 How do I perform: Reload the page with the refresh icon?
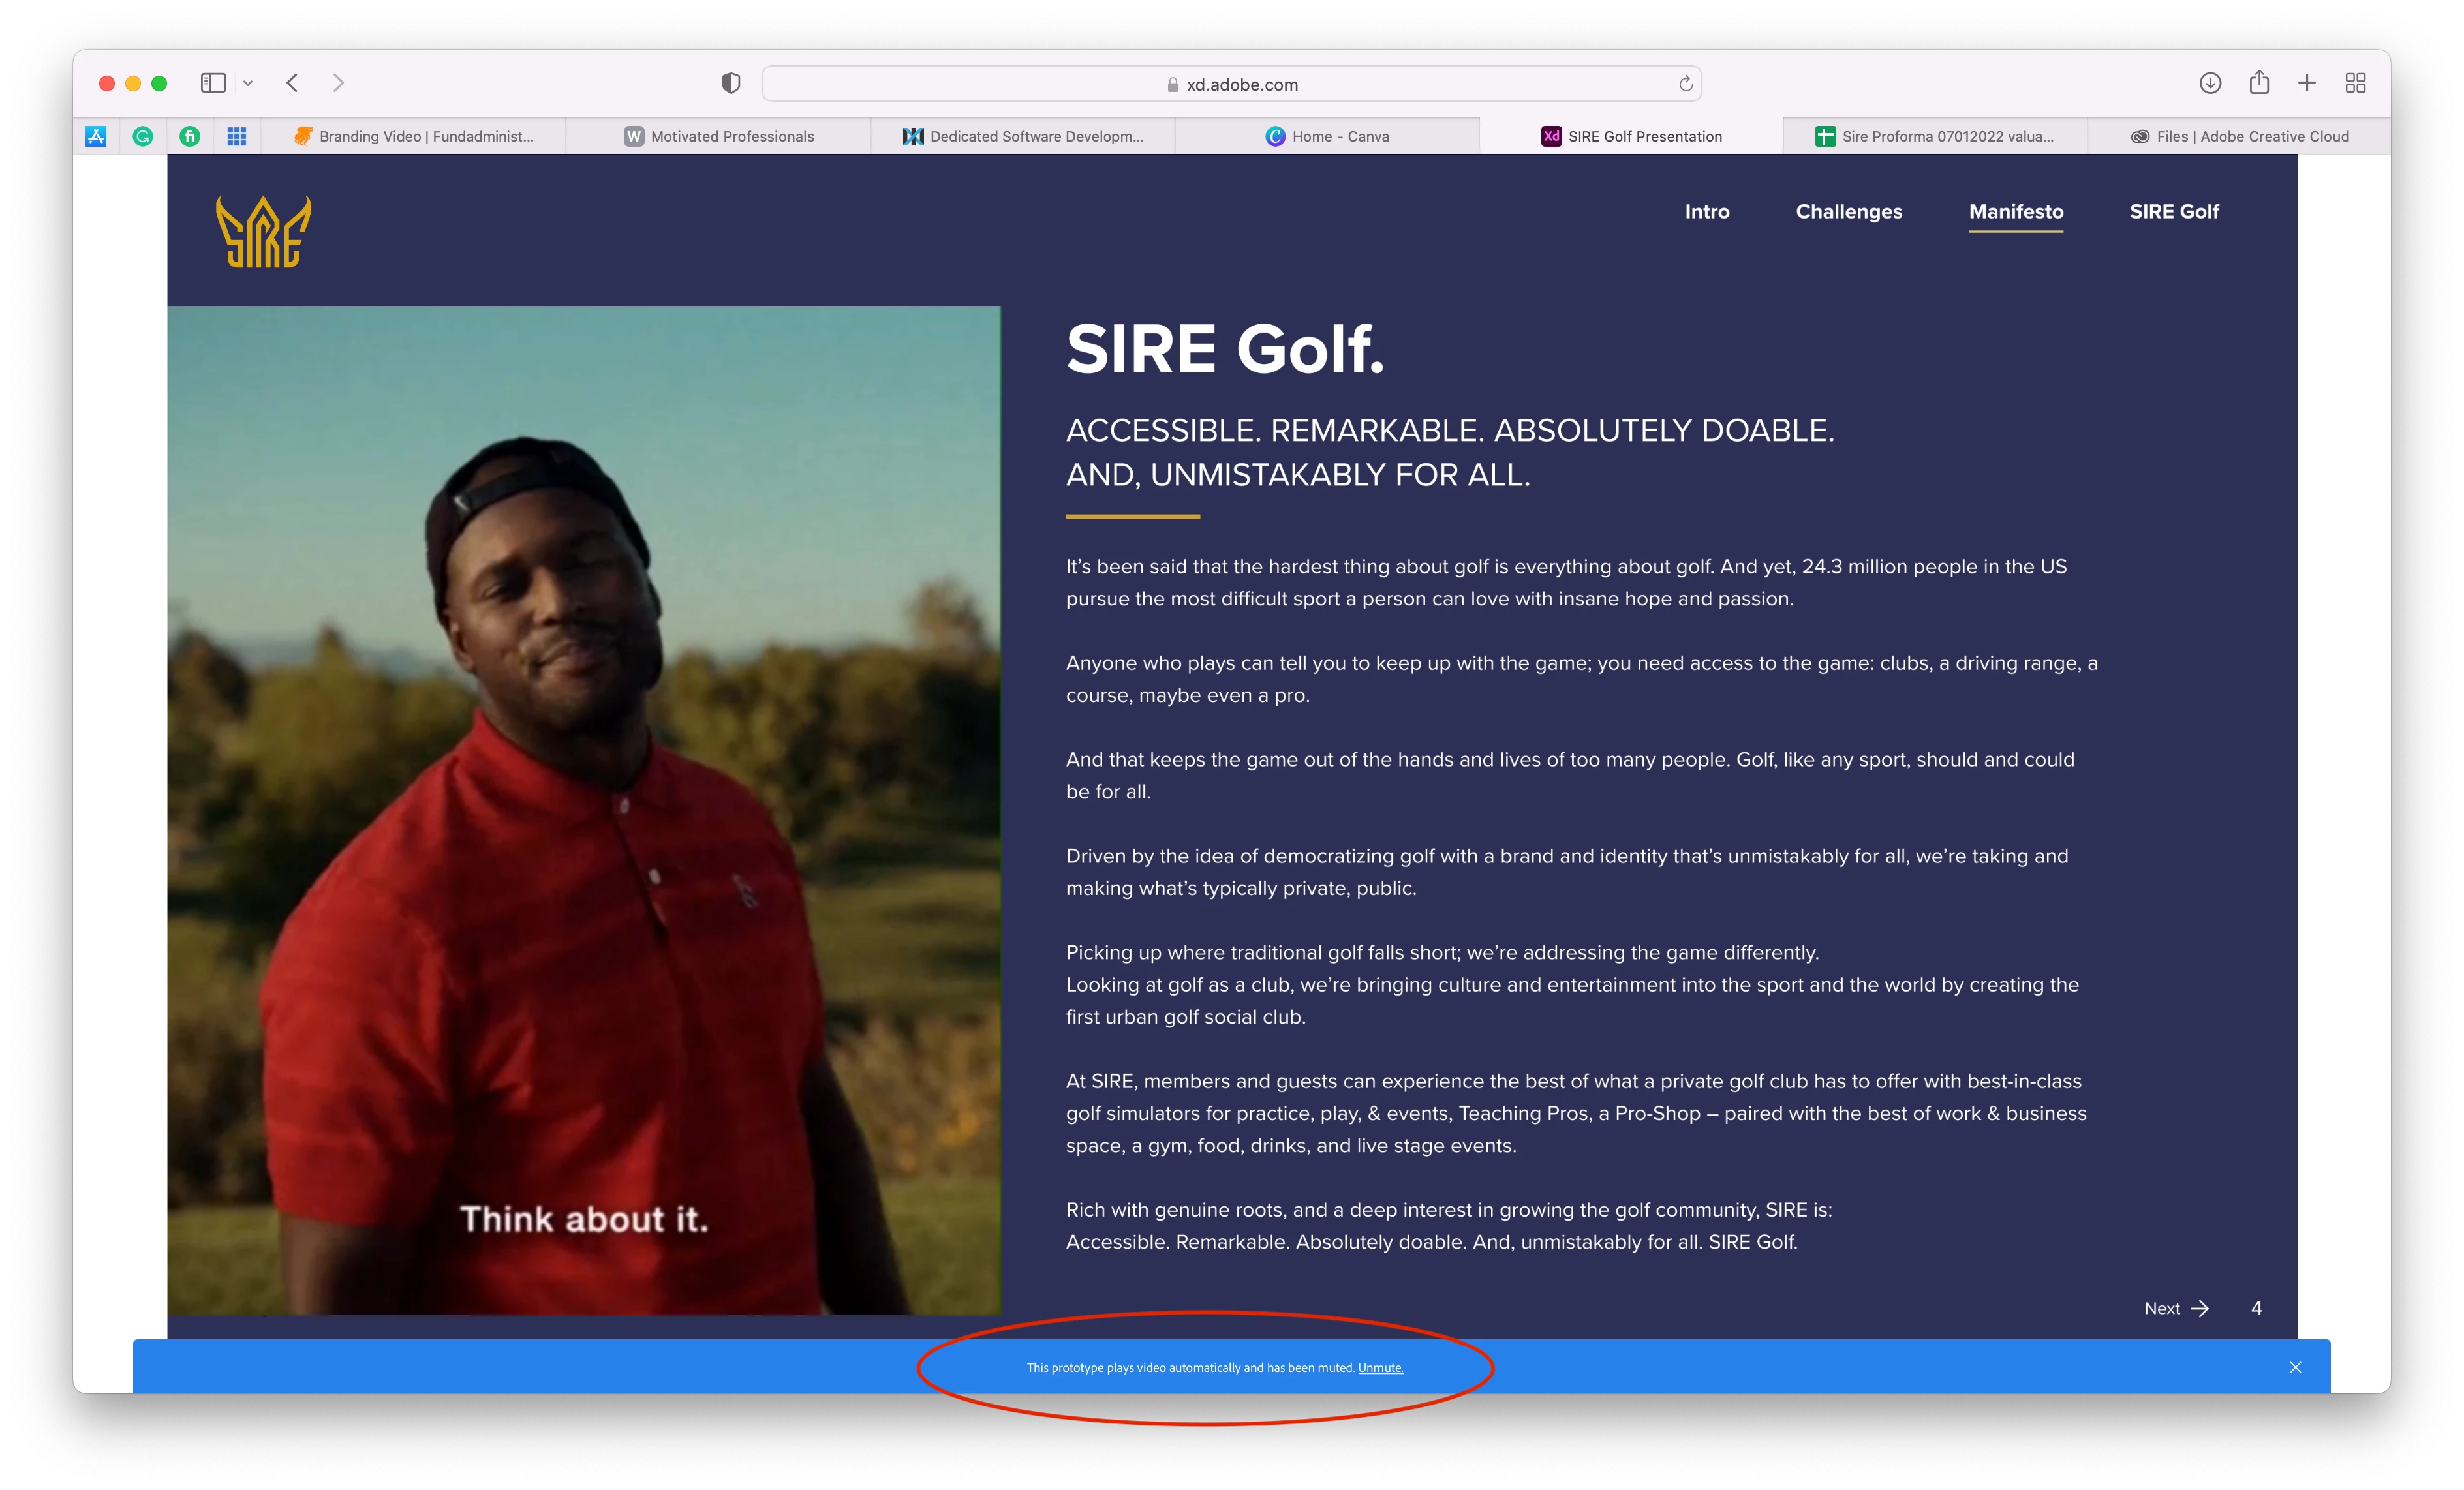click(1685, 84)
